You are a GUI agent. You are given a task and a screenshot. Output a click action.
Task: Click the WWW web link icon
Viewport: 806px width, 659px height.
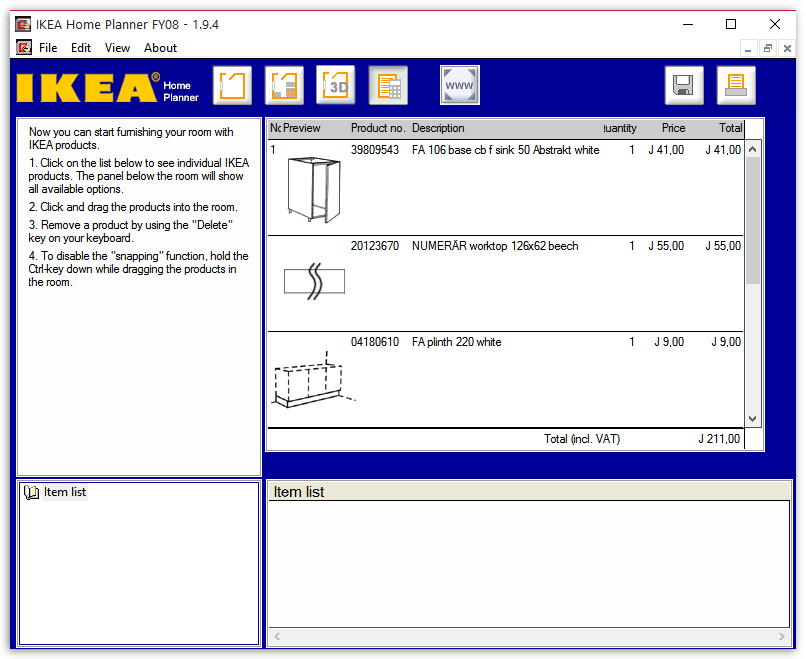click(460, 85)
